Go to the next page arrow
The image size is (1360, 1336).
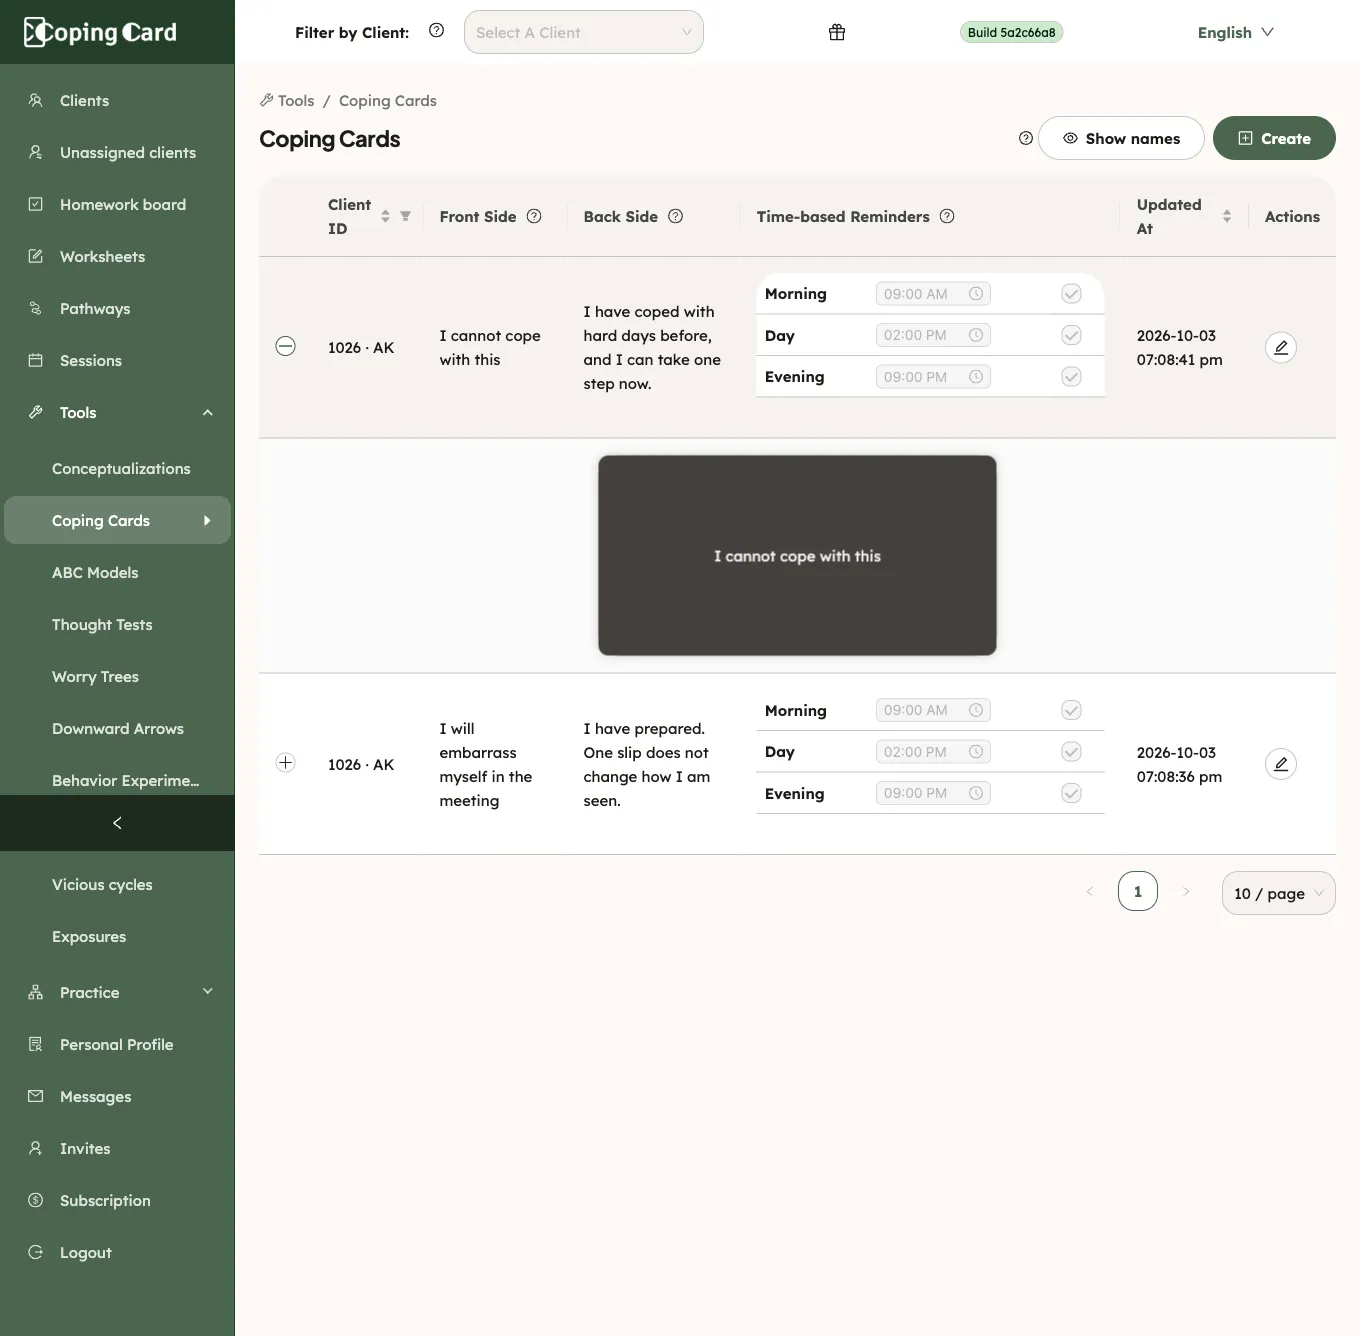click(x=1186, y=891)
